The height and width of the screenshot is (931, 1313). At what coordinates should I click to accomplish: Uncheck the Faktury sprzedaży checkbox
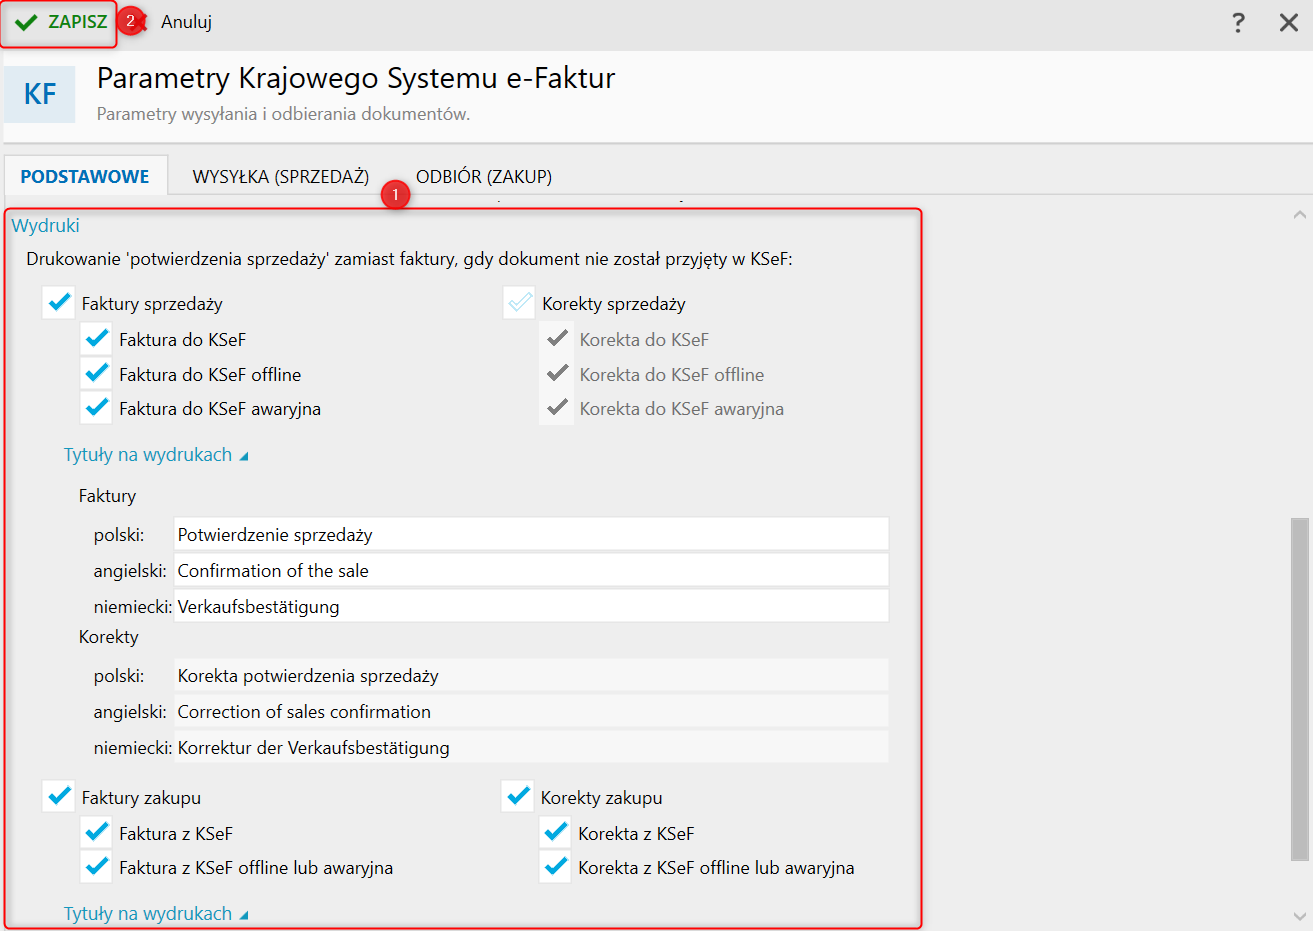(x=59, y=302)
